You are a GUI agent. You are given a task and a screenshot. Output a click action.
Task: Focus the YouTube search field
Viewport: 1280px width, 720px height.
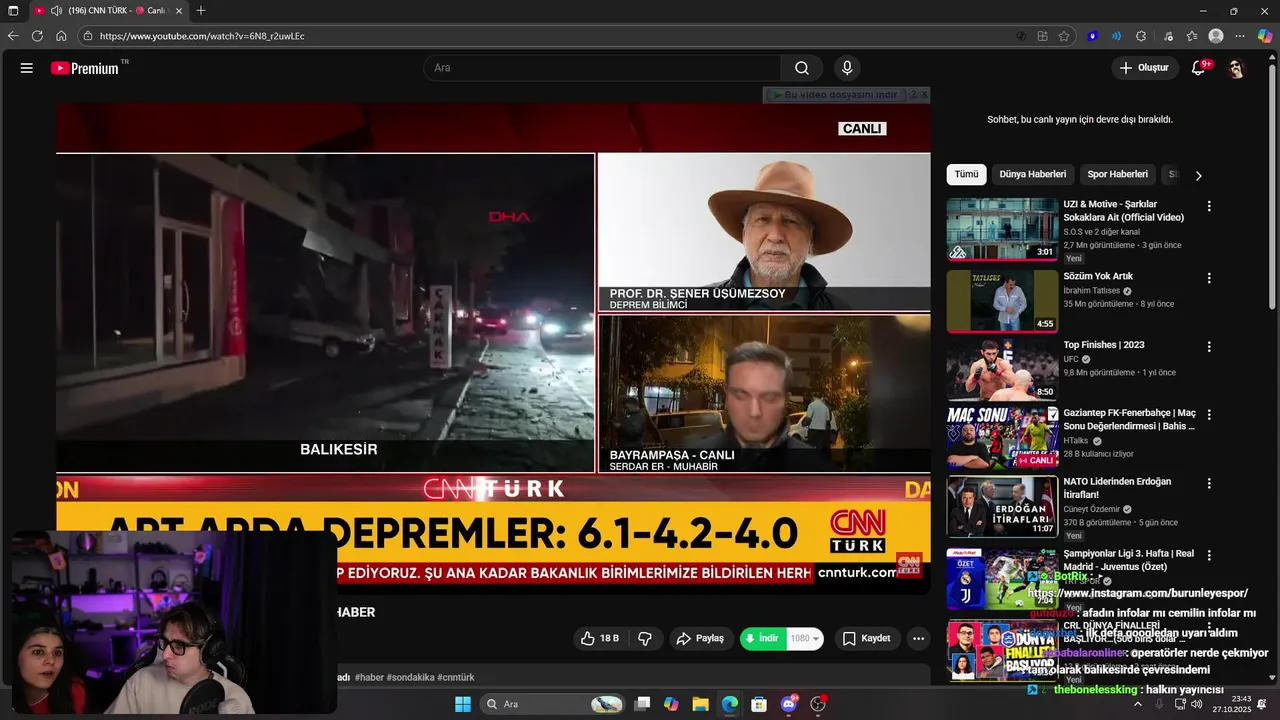(x=602, y=68)
